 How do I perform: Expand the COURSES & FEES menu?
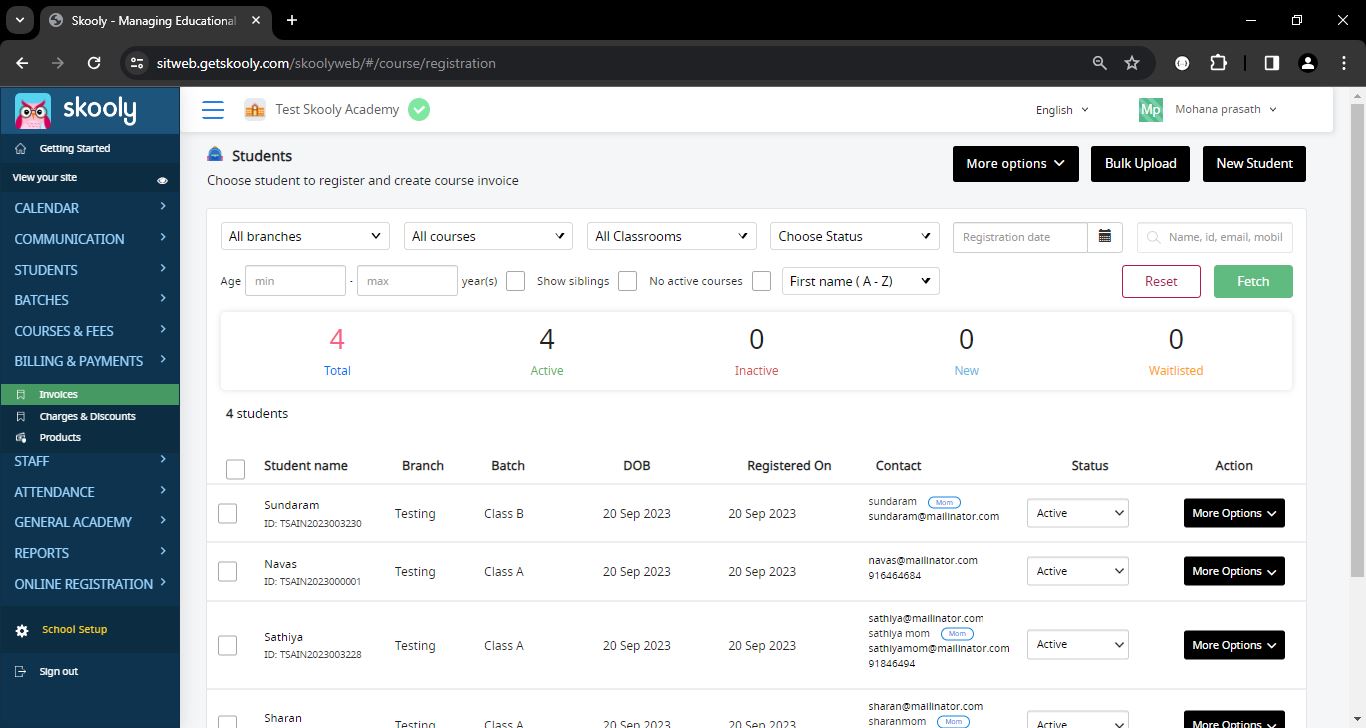pos(90,331)
